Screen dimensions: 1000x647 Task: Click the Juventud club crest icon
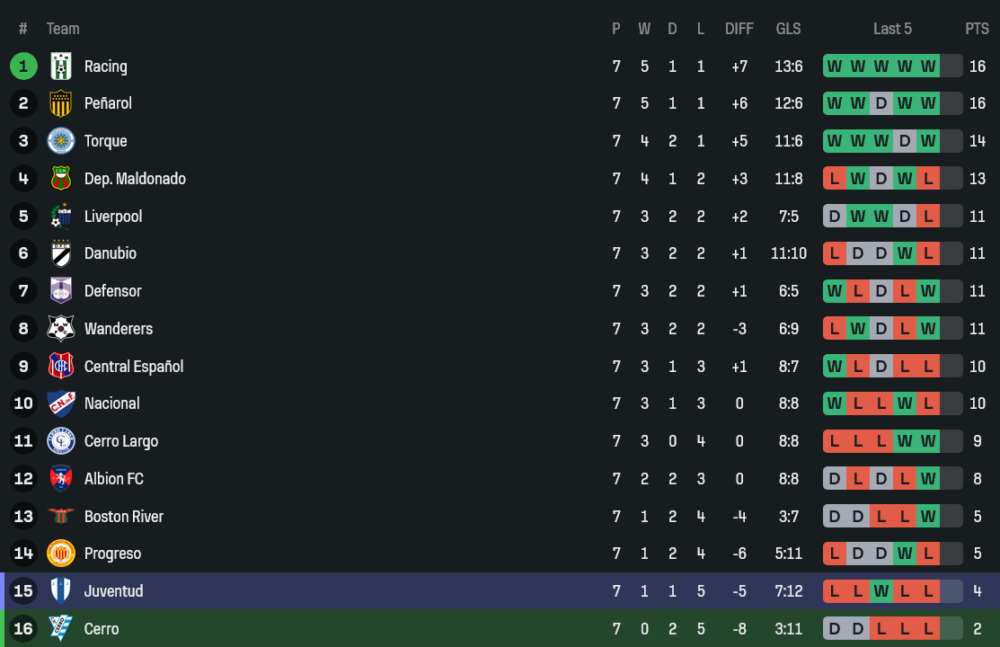click(x=61, y=591)
